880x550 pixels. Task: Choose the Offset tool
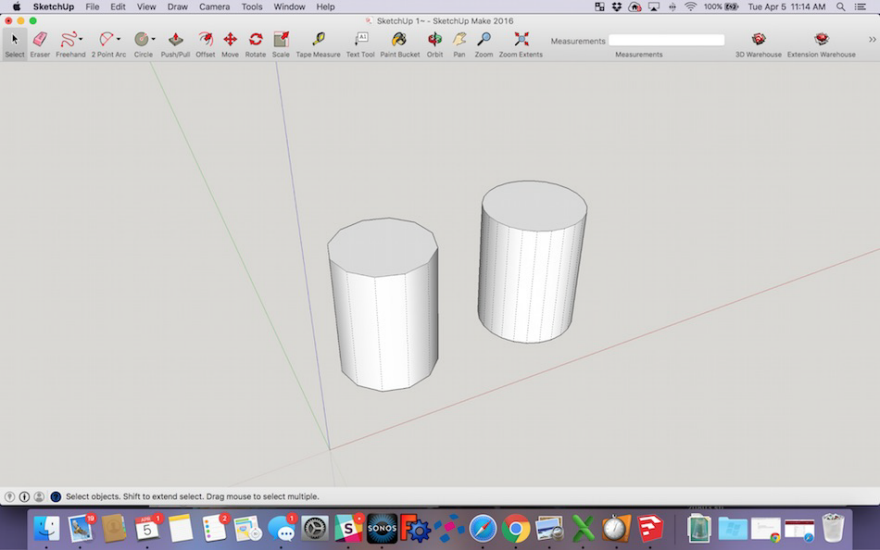coord(205,40)
